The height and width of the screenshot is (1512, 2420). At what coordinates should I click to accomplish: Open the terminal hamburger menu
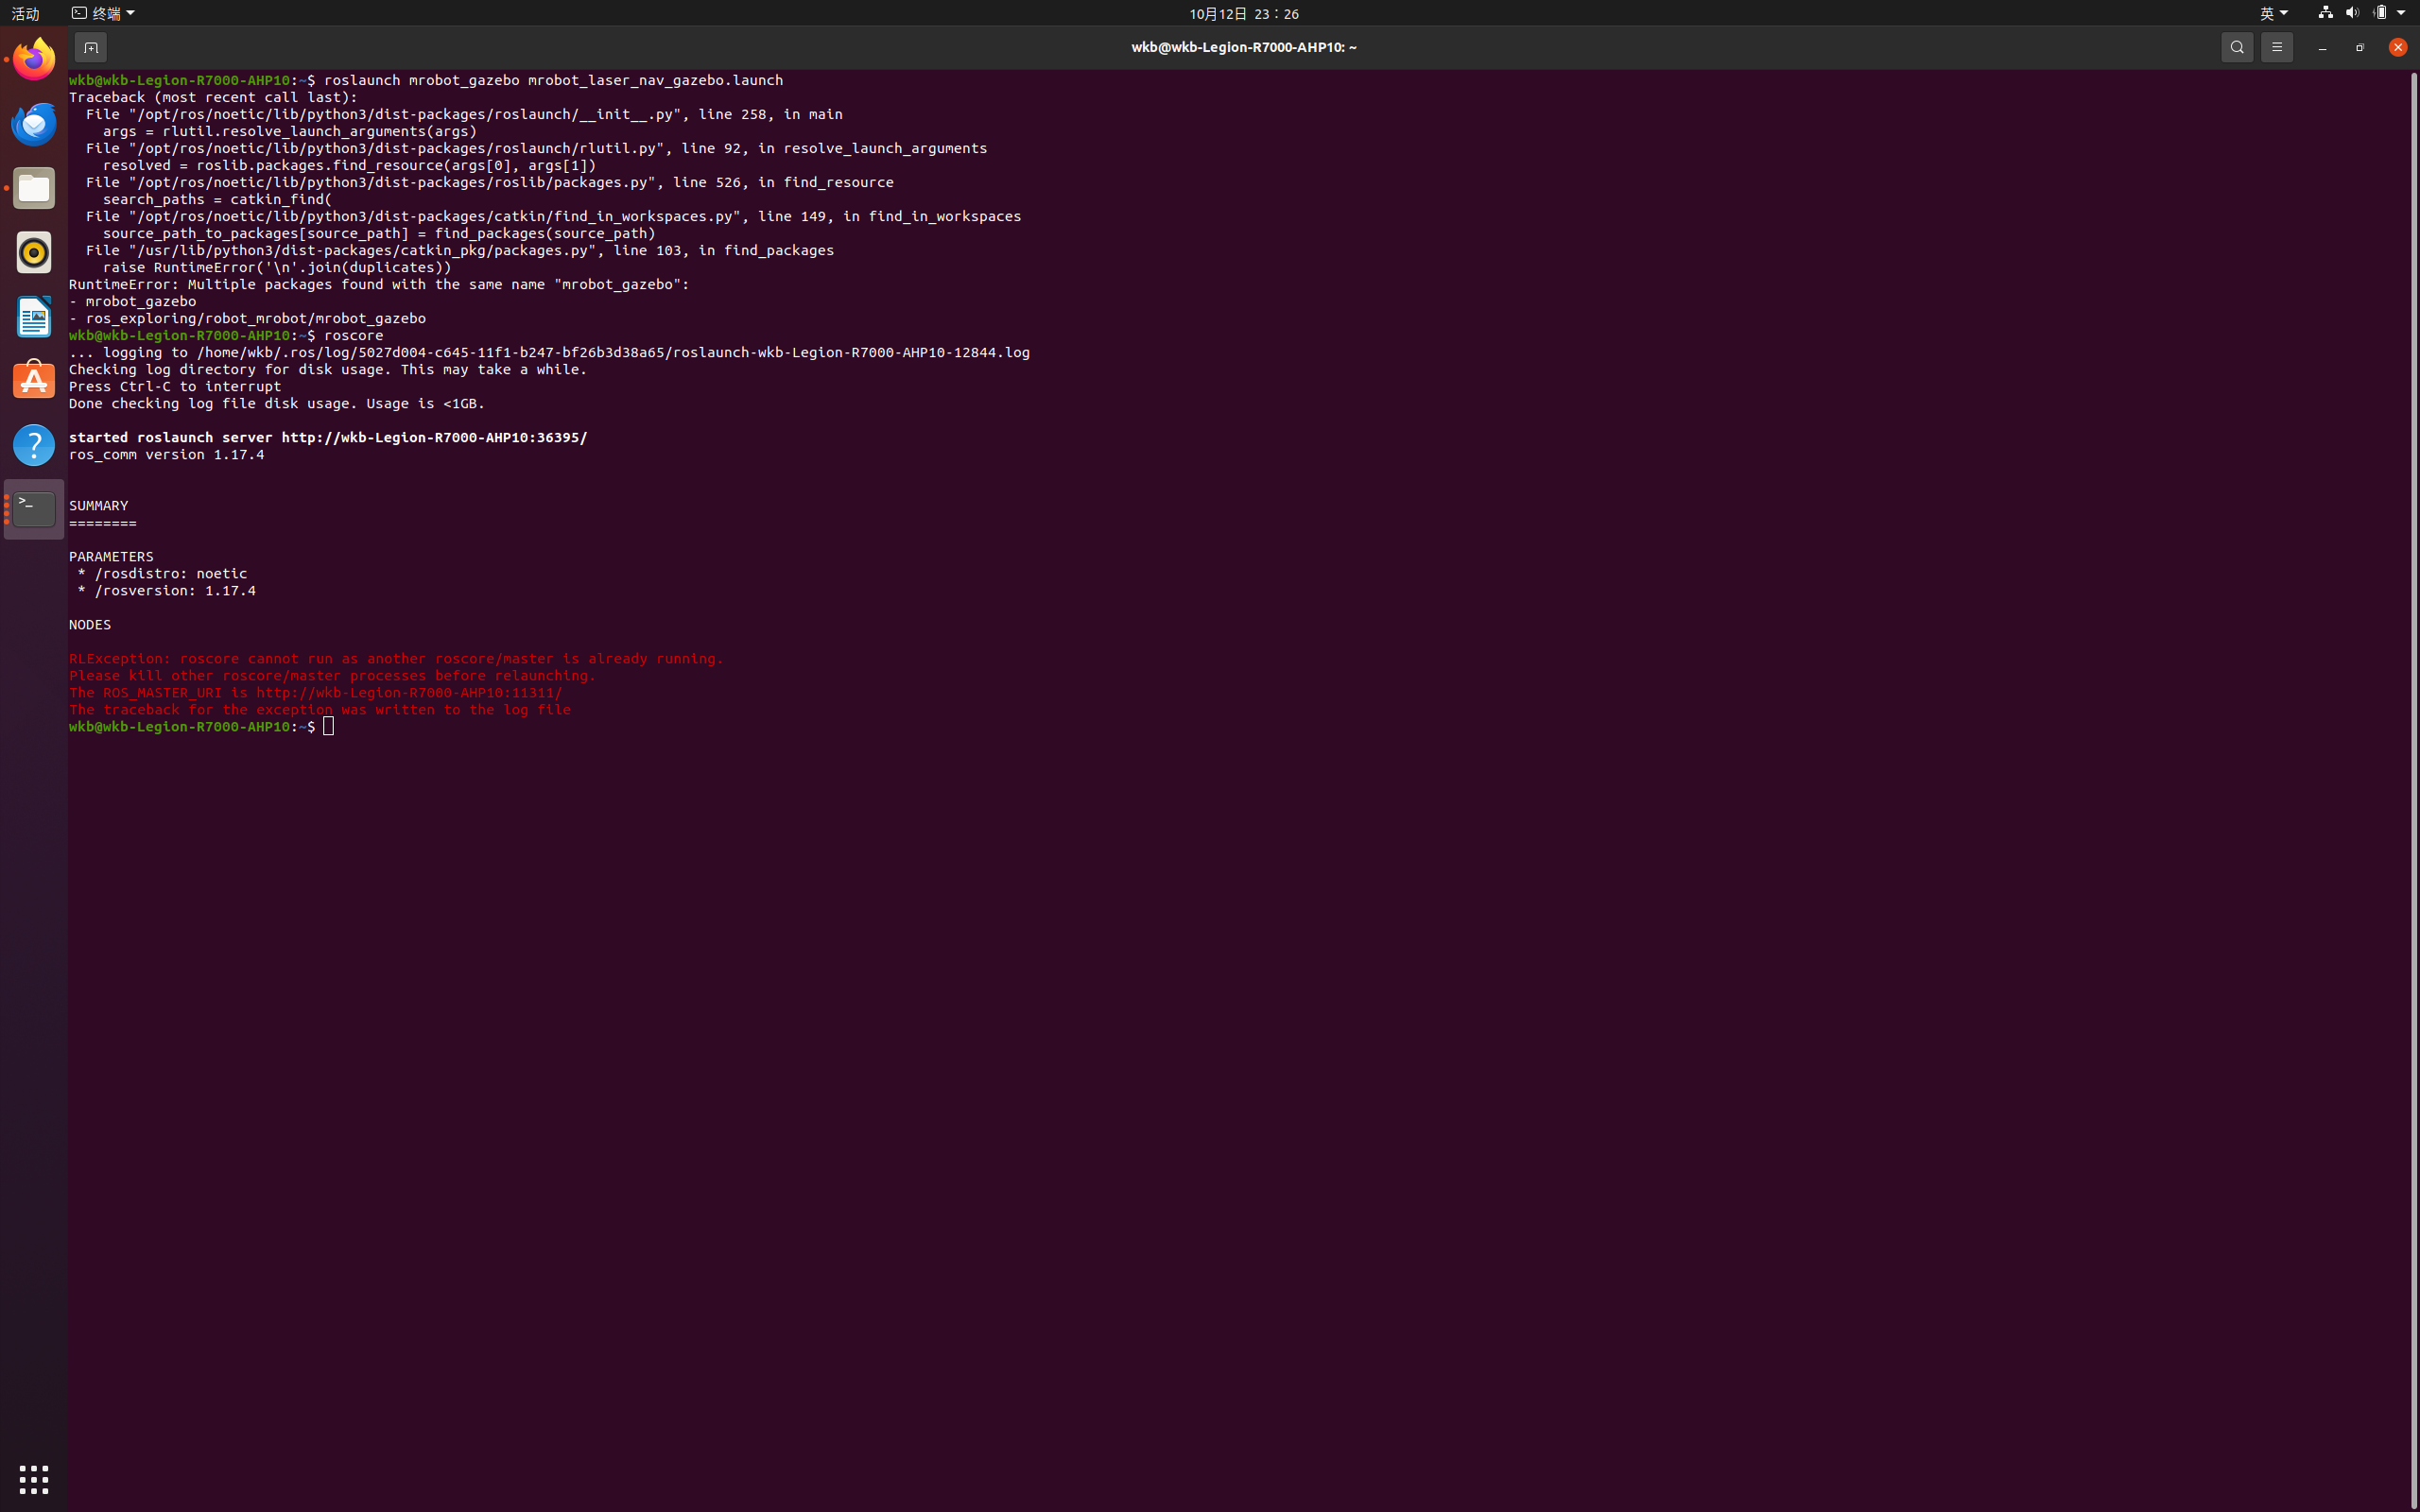[2277, 47]
